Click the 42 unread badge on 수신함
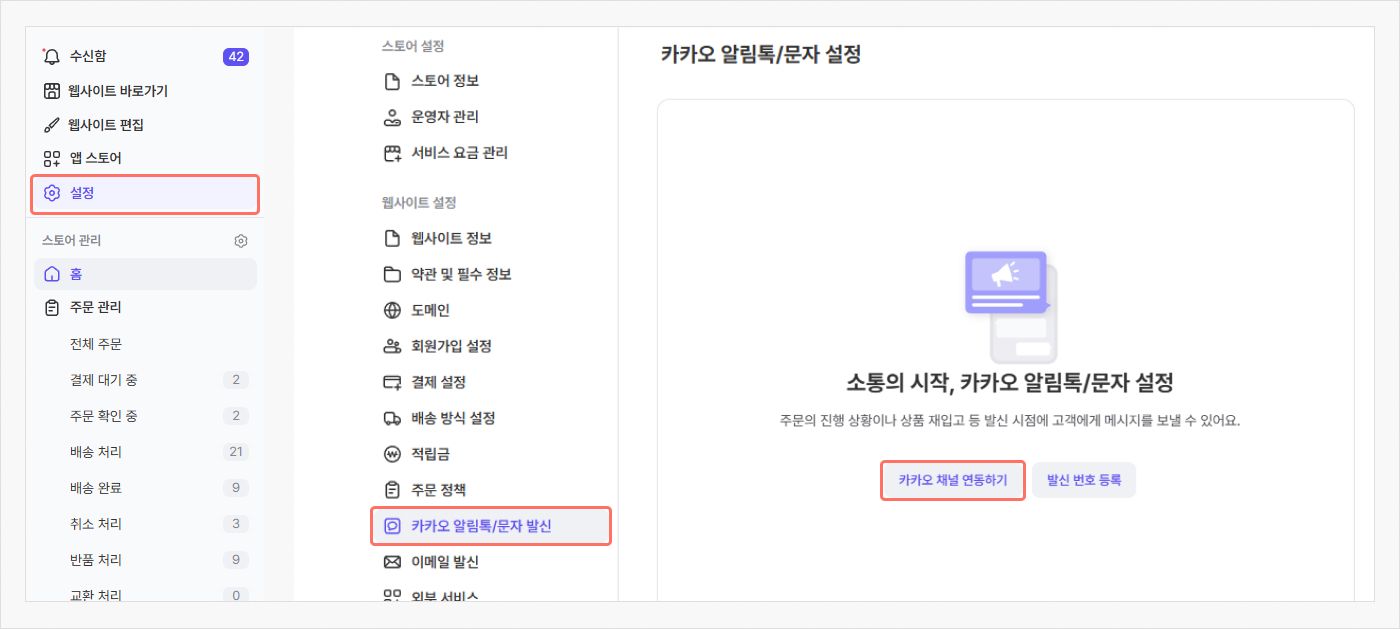This screenshot has height=629, width=1400. pos(236,57)
